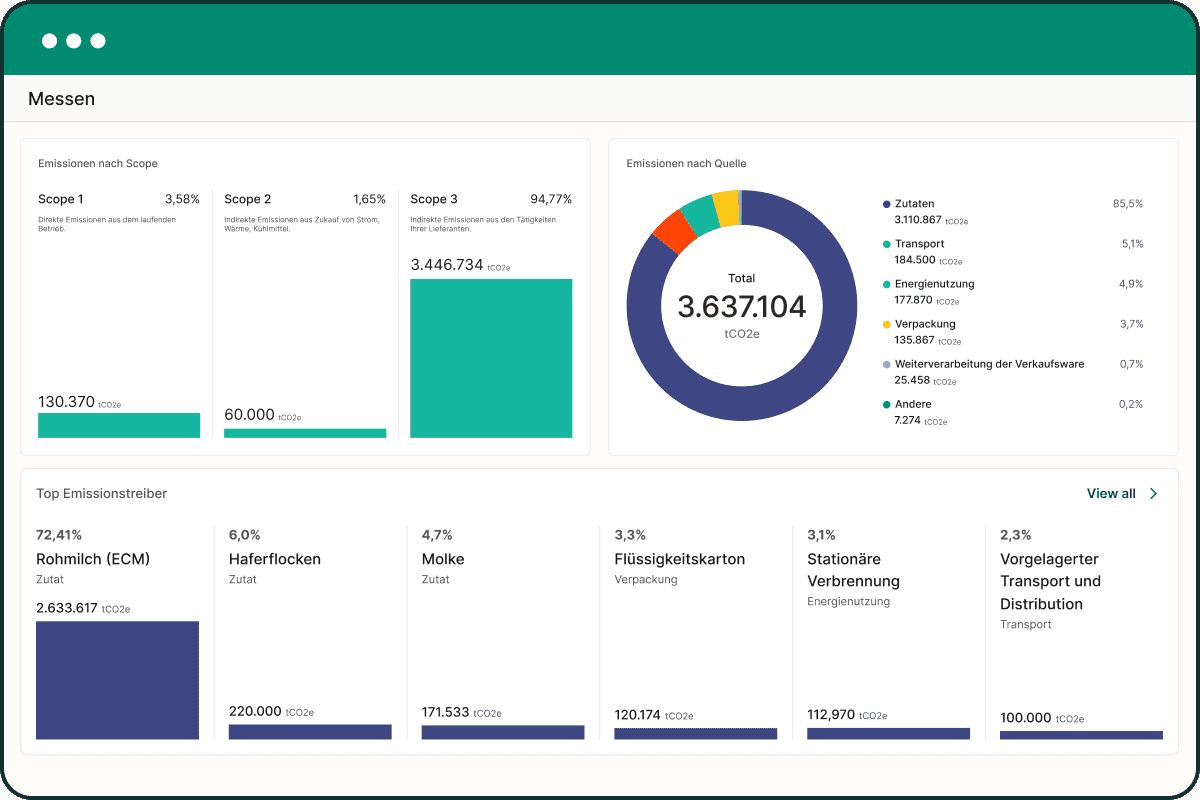Screen dimensions: 1200x800
Task: Click the 171.533 Molke value
Action: coord(446,712)
